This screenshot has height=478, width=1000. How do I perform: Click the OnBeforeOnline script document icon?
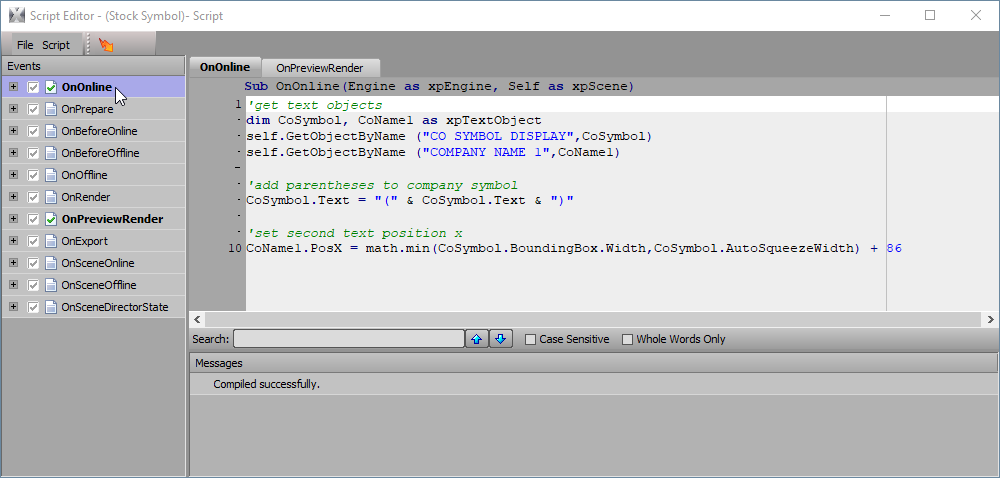coord(52,131)
